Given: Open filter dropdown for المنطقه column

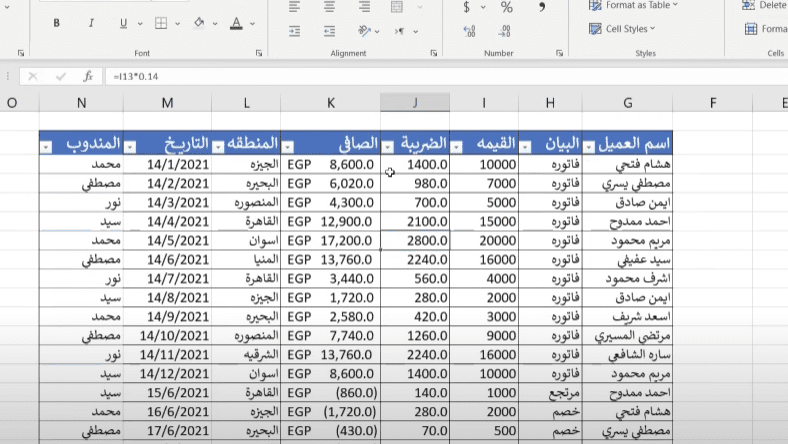Looking at the screenshot, I should 218,147.
